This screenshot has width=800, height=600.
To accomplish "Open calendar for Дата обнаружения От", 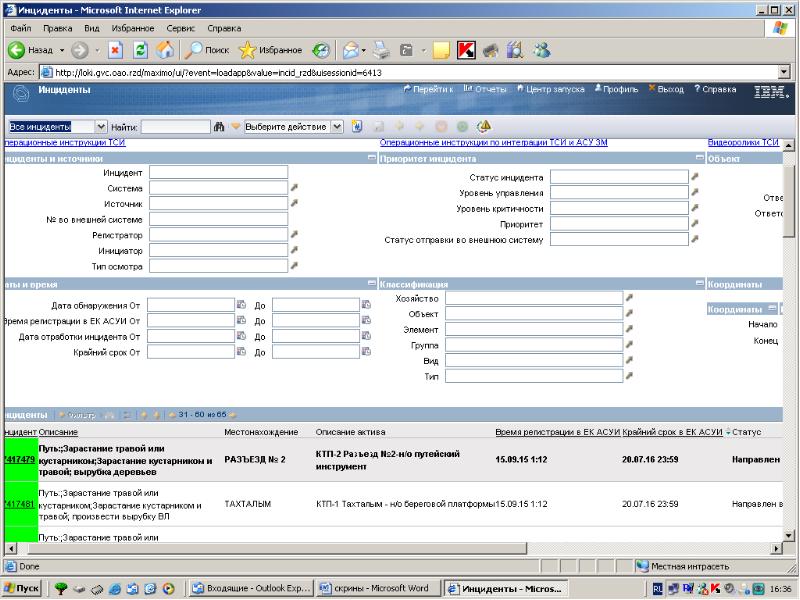I will pos(241,305).
